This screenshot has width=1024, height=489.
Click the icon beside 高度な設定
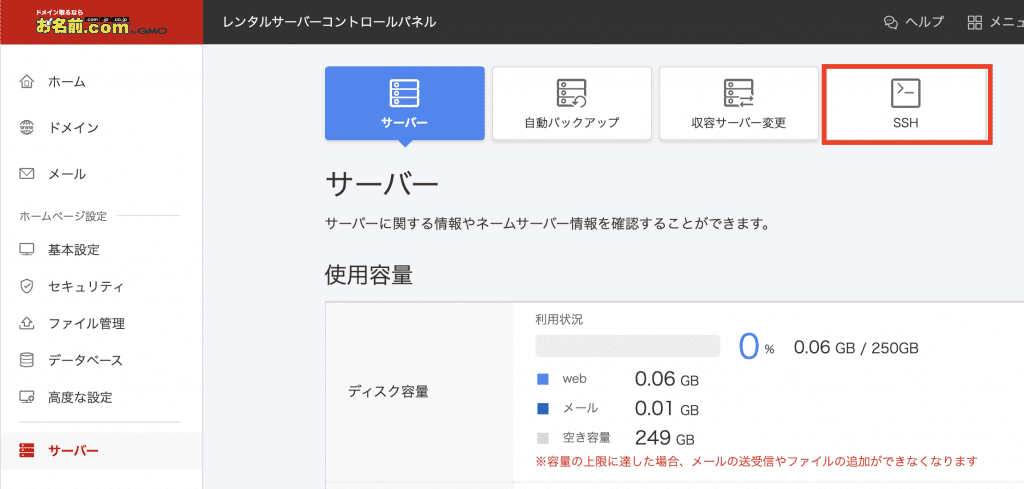[x=26, y=397]
